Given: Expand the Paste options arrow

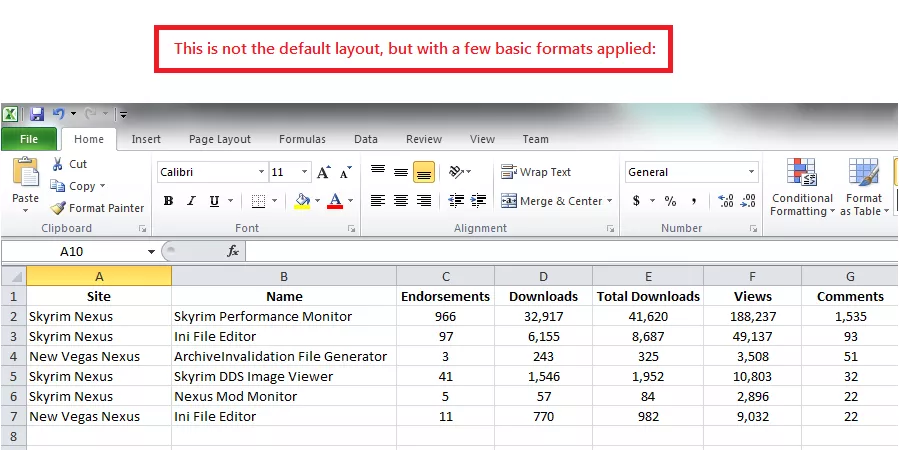Looking at the screenshot, I should pyautogui.click(x=26, y=211).
